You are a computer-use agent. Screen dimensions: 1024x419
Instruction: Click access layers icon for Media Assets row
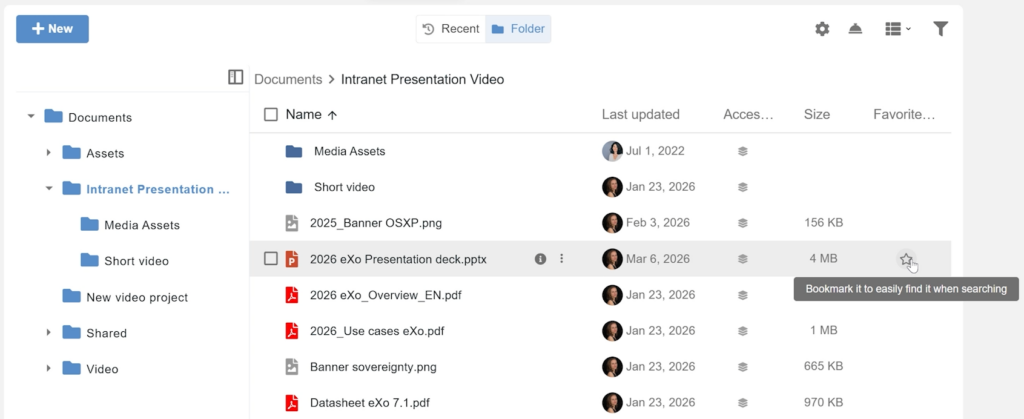click(x=743, y=152)
